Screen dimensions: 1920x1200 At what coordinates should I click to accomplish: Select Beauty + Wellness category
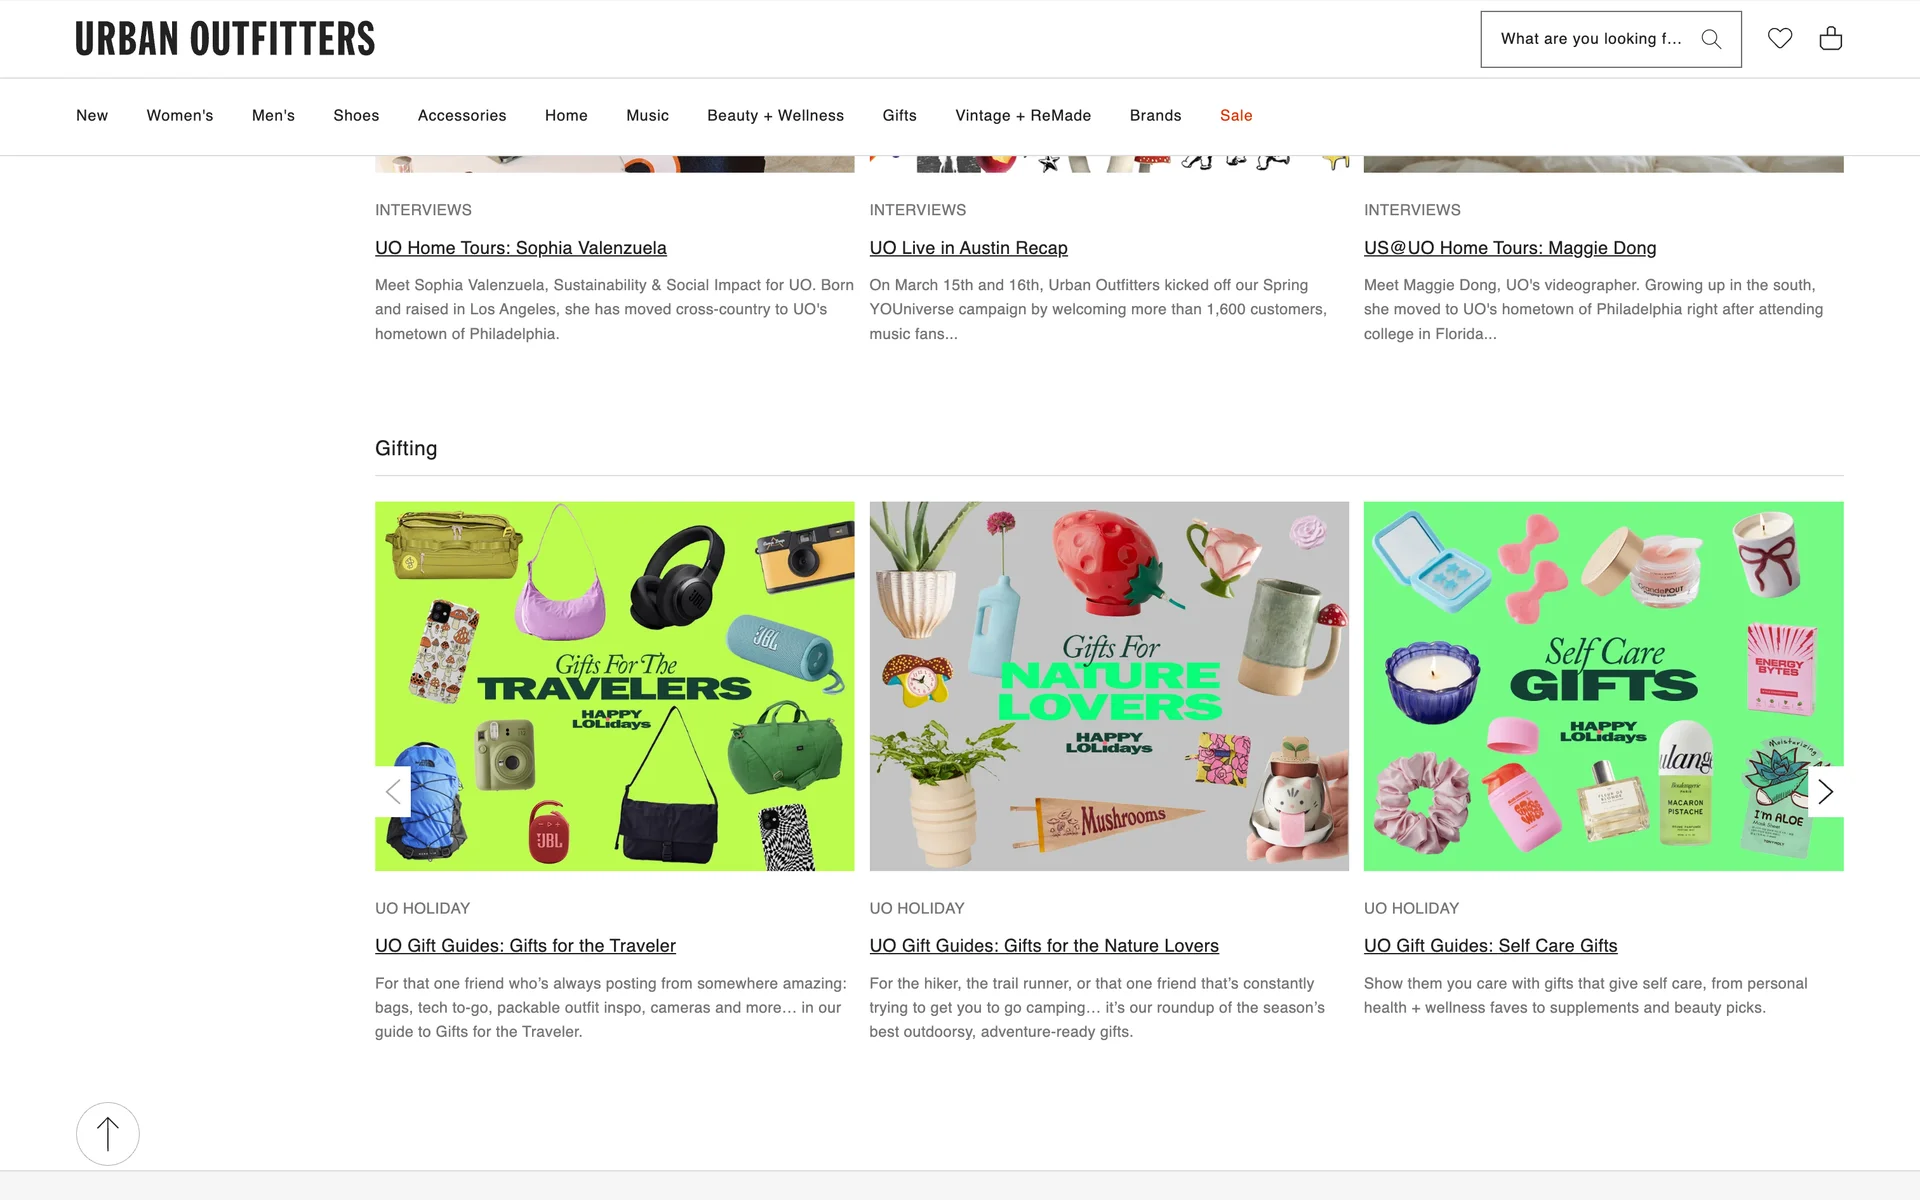tap(775, 116)
